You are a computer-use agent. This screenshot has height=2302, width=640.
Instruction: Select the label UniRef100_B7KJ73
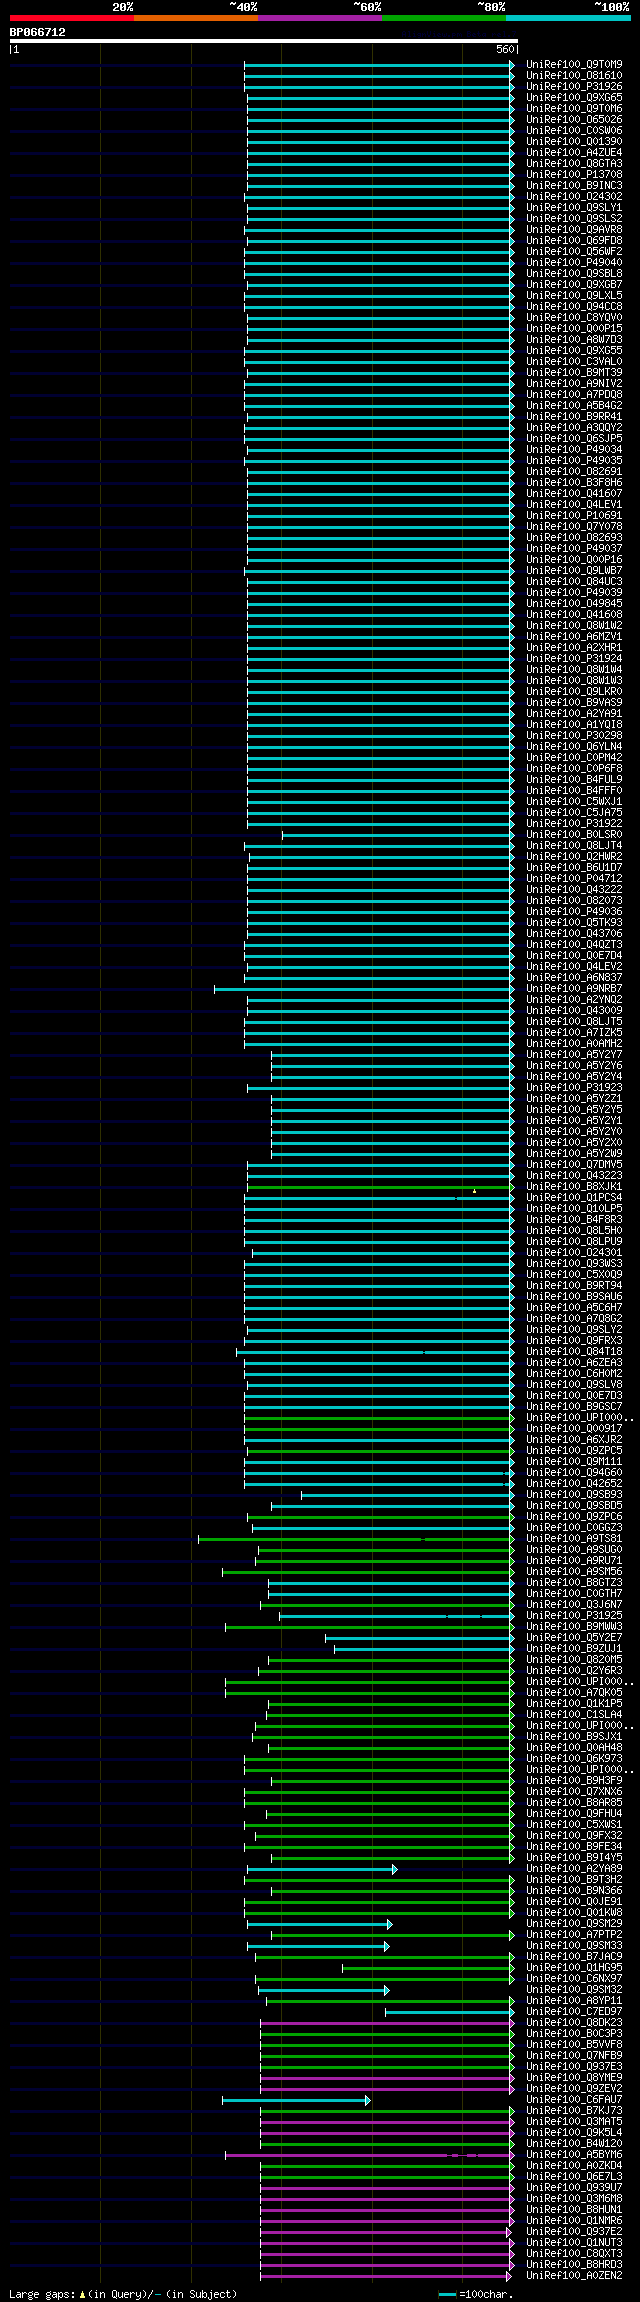[x=574, y=2111]
